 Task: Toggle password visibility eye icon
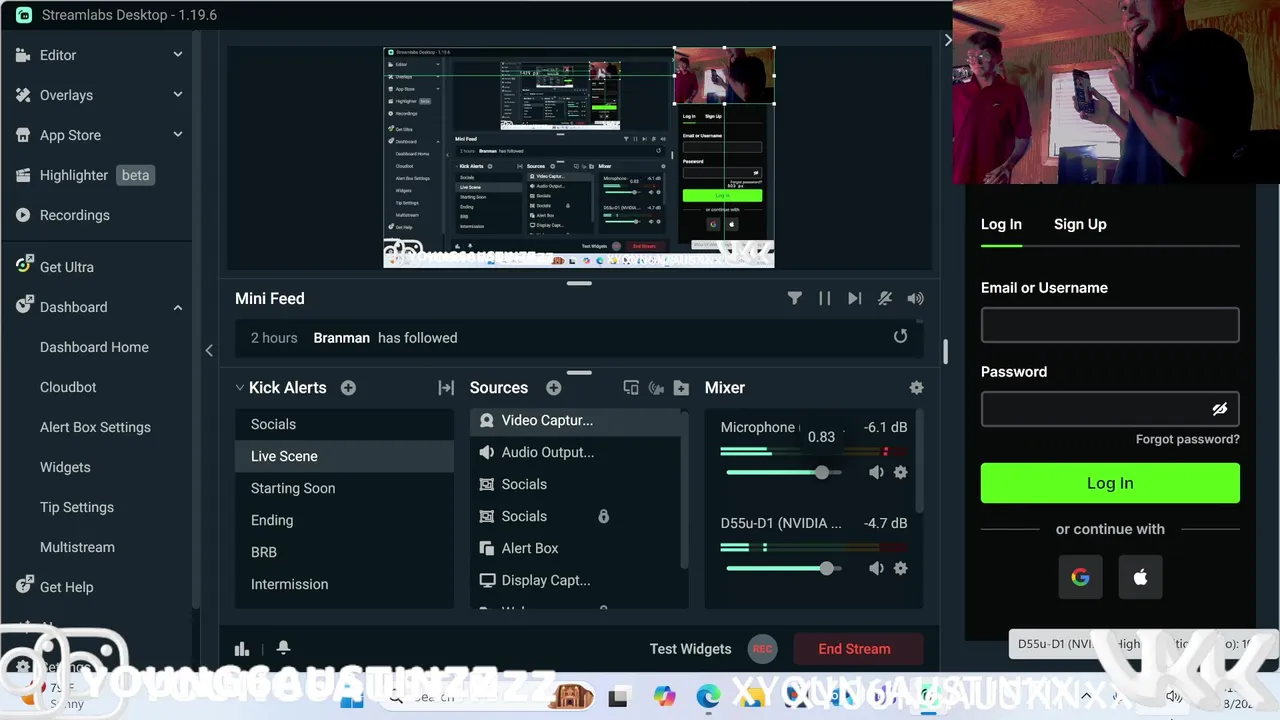1219,409
